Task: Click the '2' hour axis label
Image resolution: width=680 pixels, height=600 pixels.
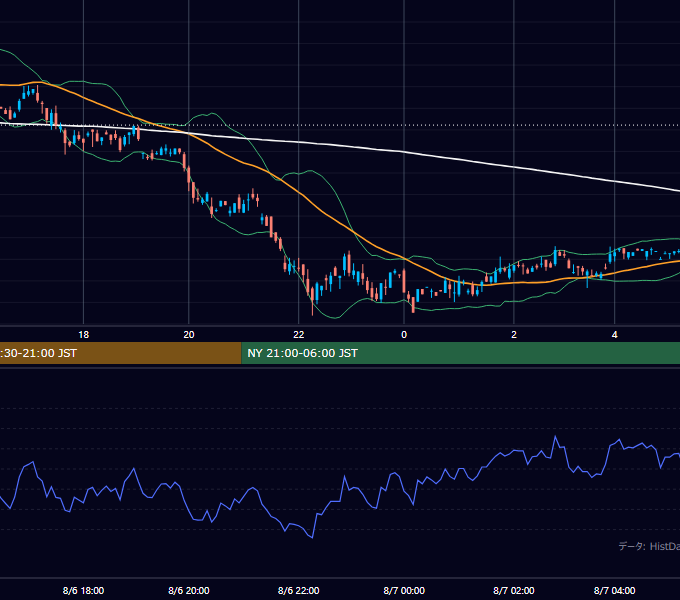Action: pyautogui.click(x=514, y=335)
